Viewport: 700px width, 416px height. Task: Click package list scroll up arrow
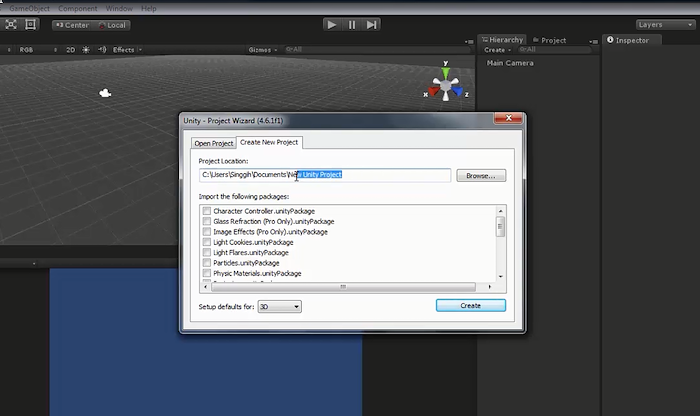pos(500,211)
